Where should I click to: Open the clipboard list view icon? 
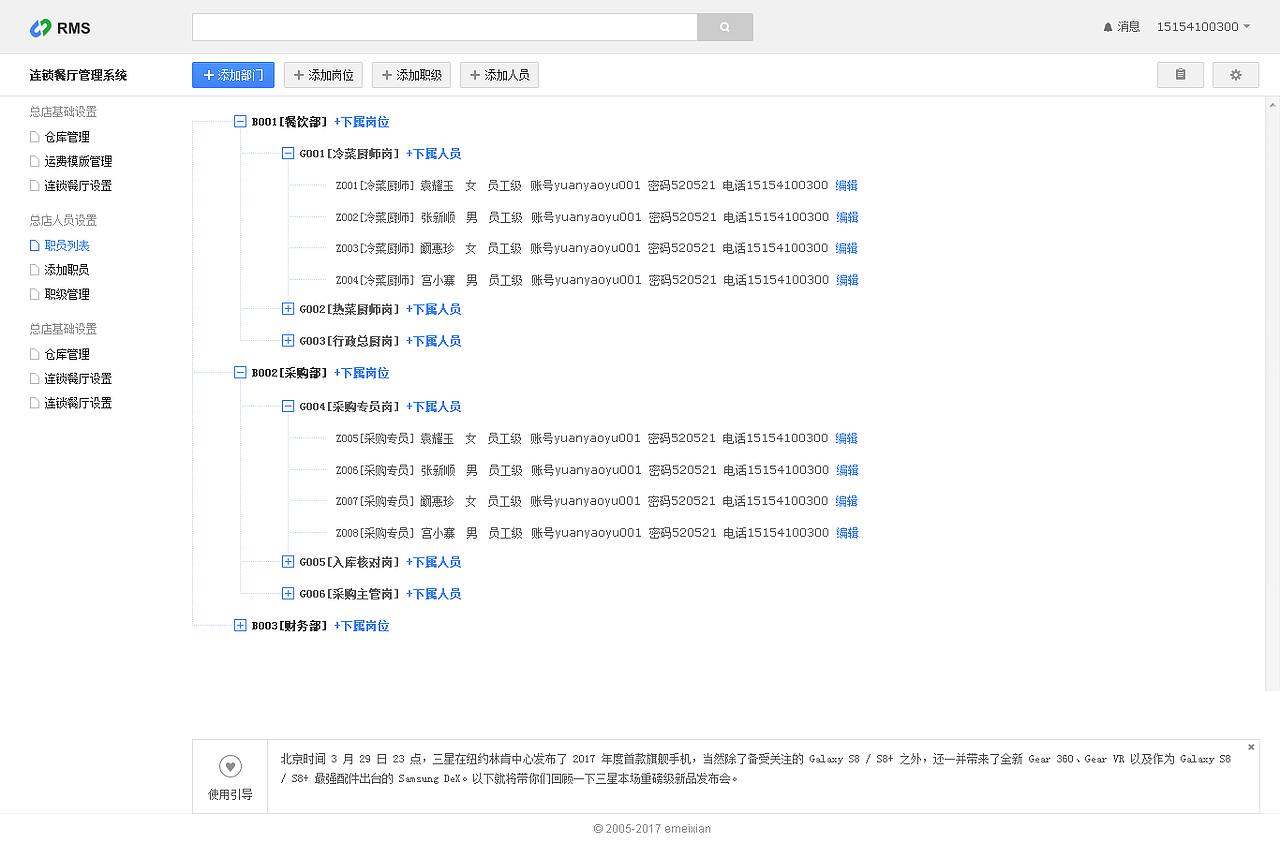pyautogui.click(x=1181, y=75)
